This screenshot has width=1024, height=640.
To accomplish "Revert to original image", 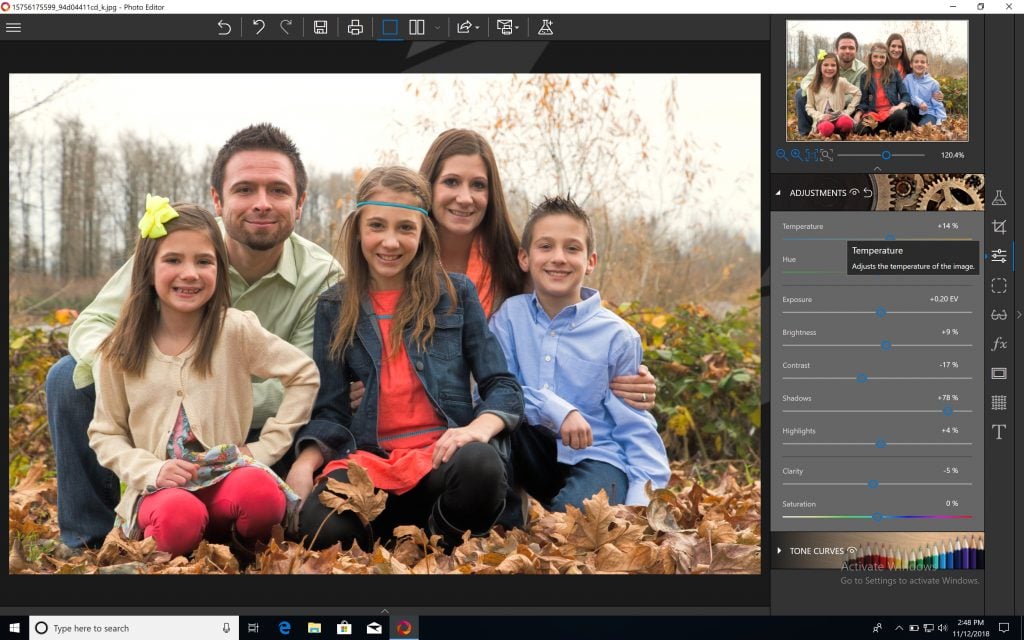I will click(x=224, y=27).
